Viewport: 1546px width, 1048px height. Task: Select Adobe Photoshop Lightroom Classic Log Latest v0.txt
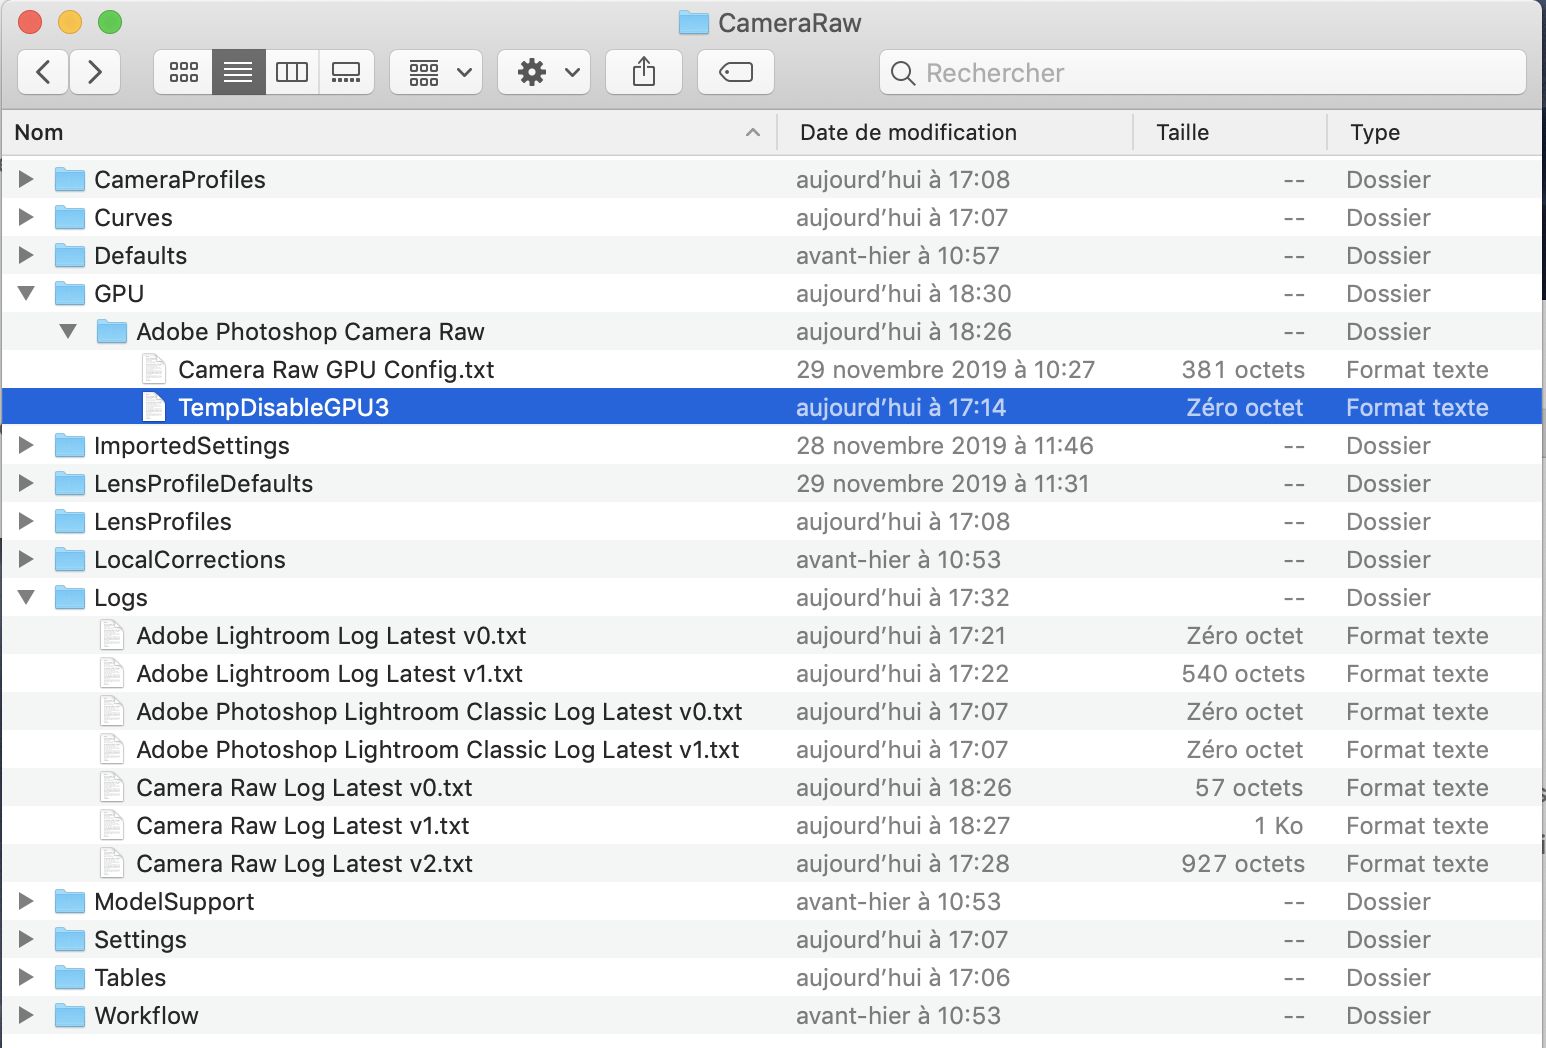pyautogui.click(x=439, y=711)
